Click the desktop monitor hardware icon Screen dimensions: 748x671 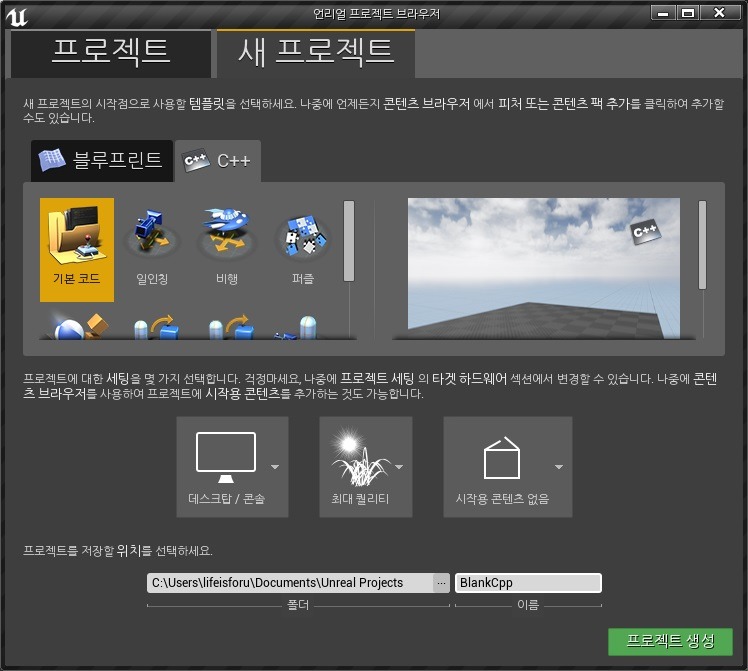226,457
